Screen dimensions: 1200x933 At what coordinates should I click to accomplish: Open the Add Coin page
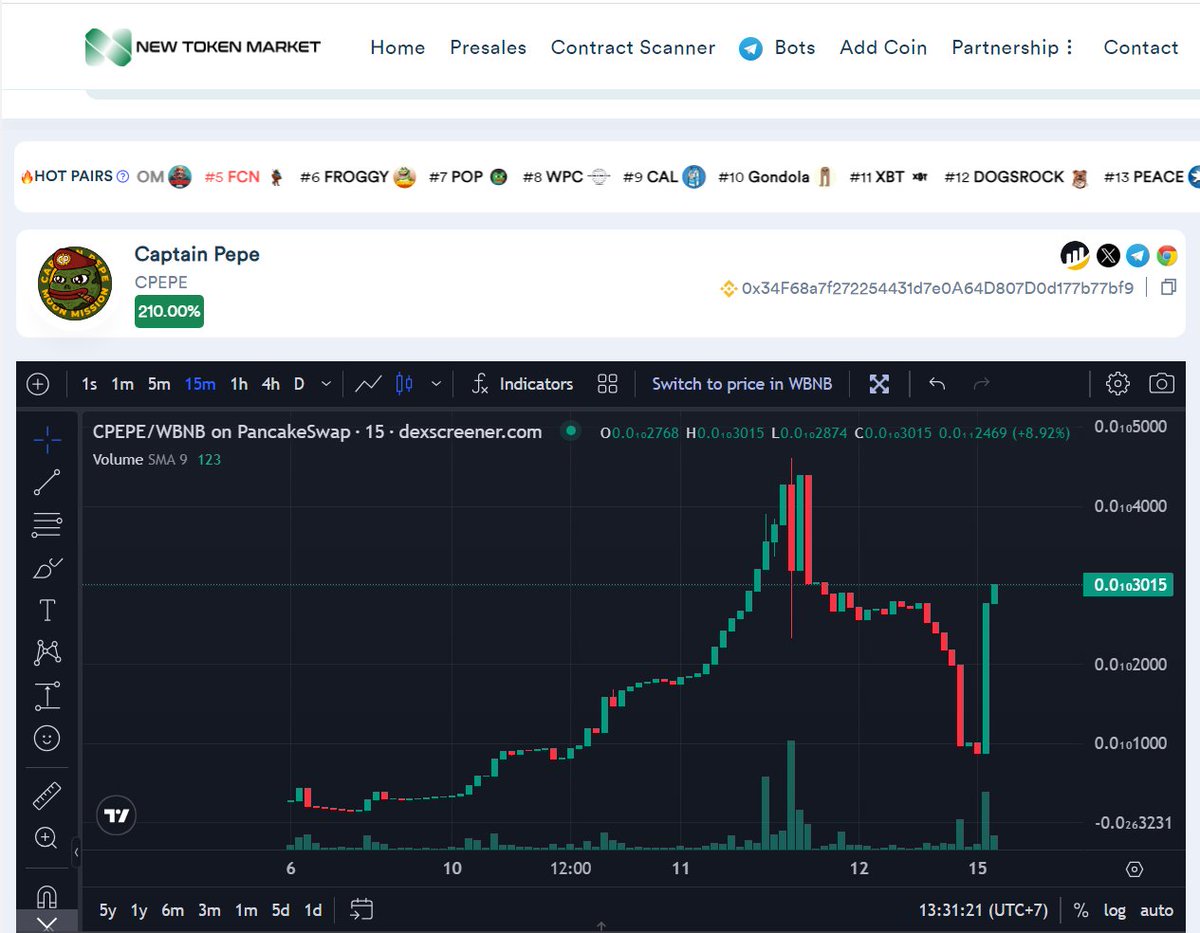tap(883, 47)
